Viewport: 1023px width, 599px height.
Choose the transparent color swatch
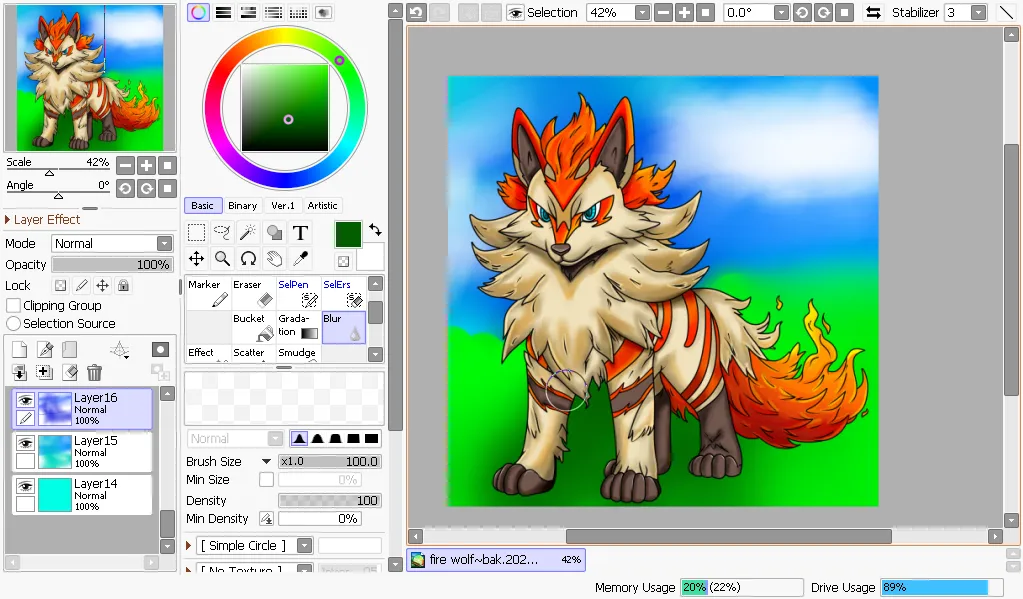click(x=343, y=262)
